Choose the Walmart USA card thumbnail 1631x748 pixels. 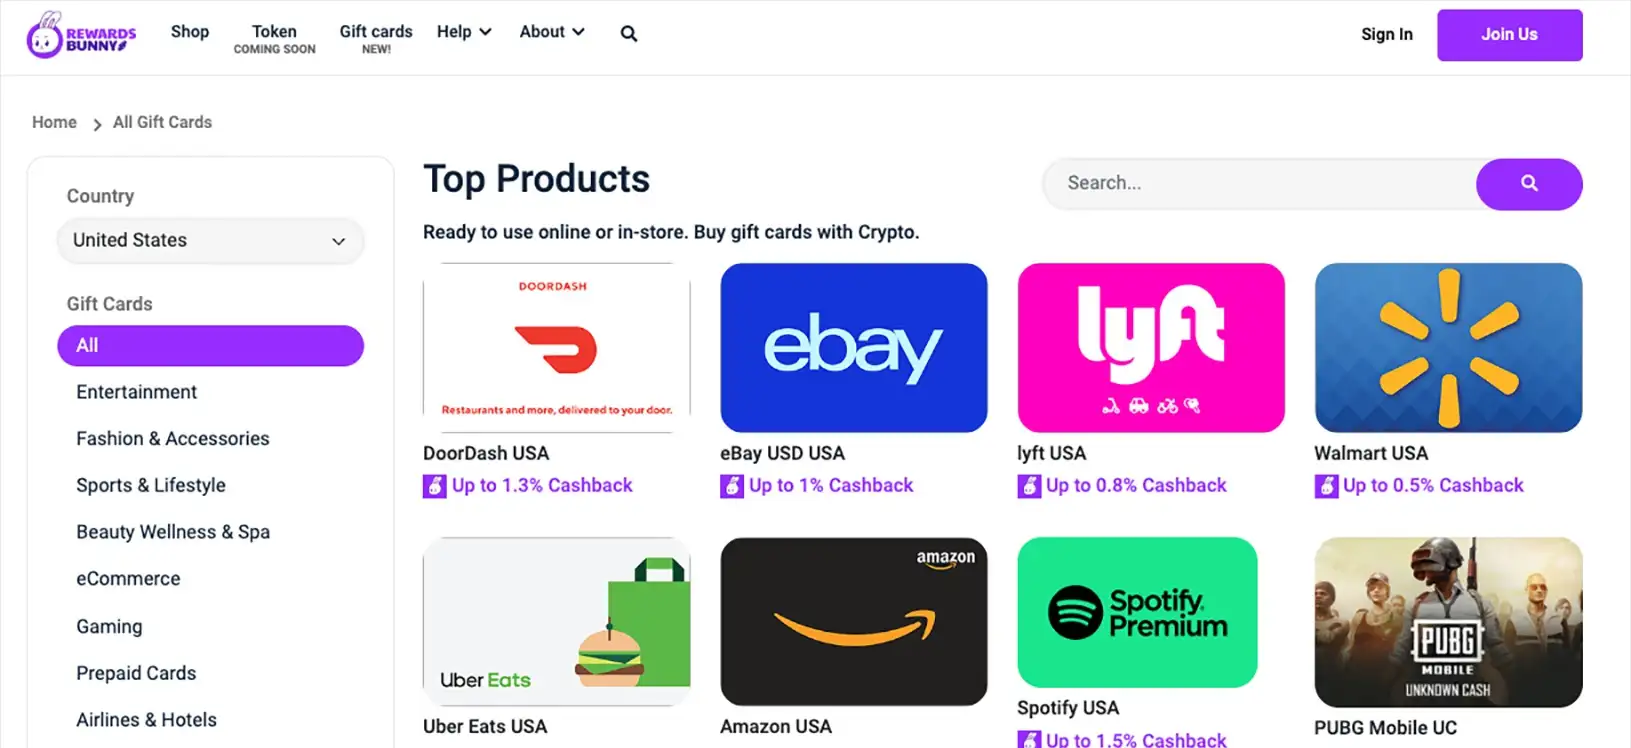coord(1447,348)
